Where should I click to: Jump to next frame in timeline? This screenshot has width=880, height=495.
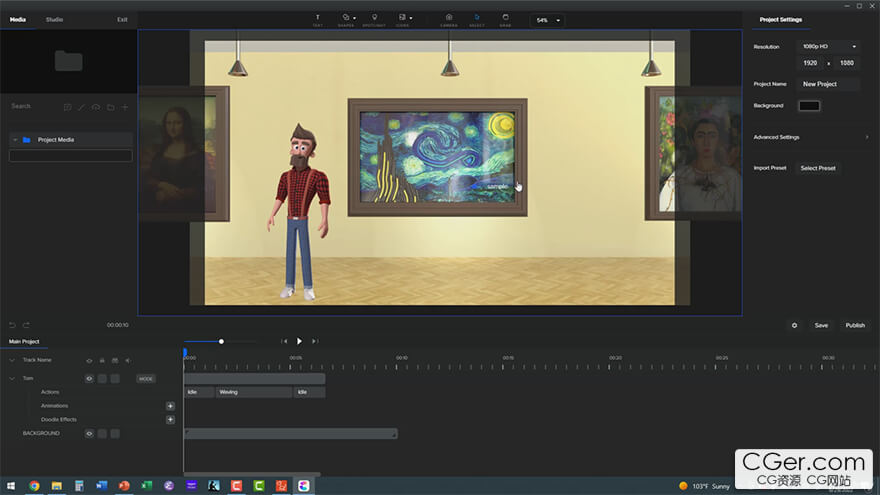click(x=315, y=341)
